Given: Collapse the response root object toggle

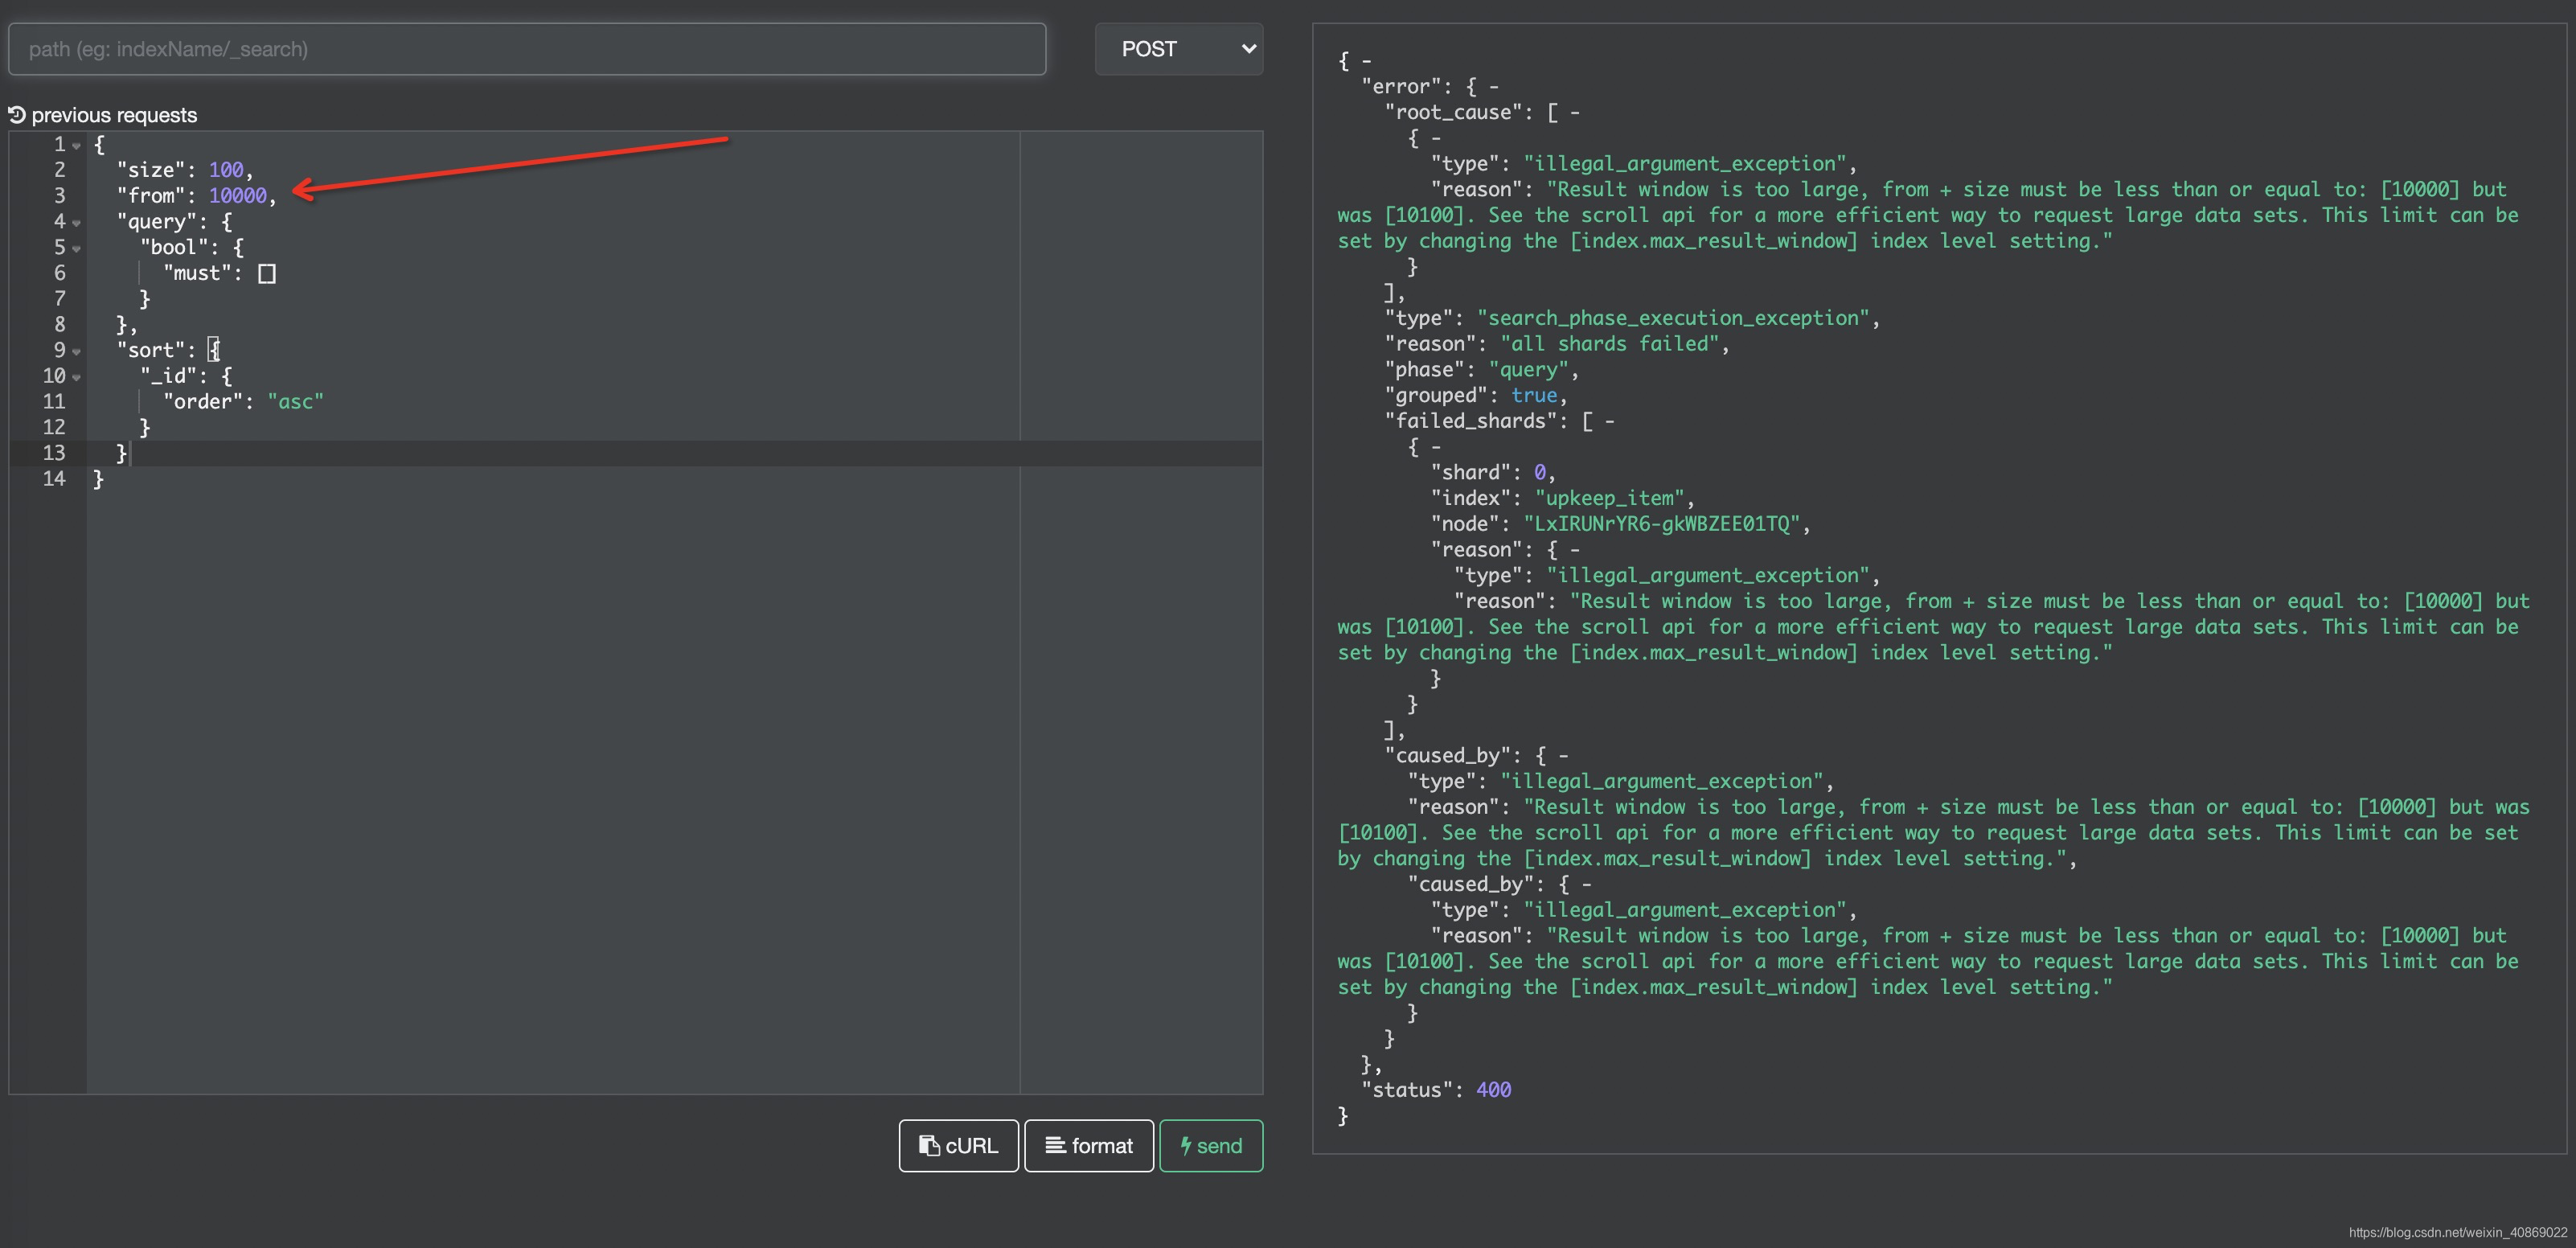Looking at the screenshot, I should click(x=1366, y=62).
